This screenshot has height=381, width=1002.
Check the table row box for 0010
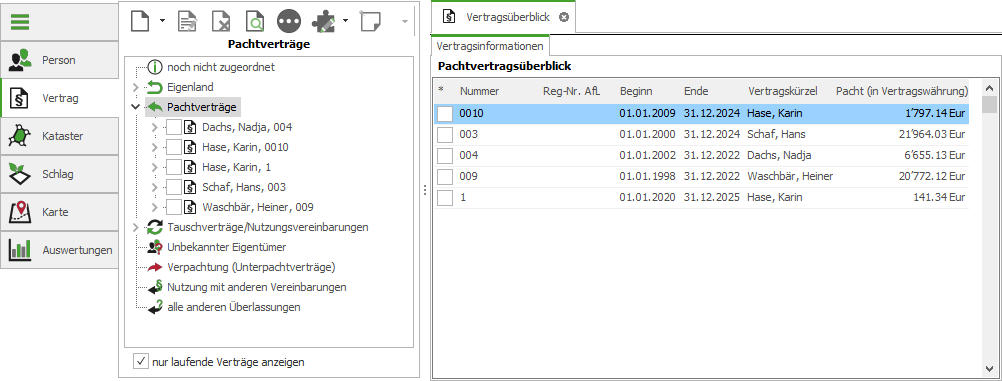(445, 114)
